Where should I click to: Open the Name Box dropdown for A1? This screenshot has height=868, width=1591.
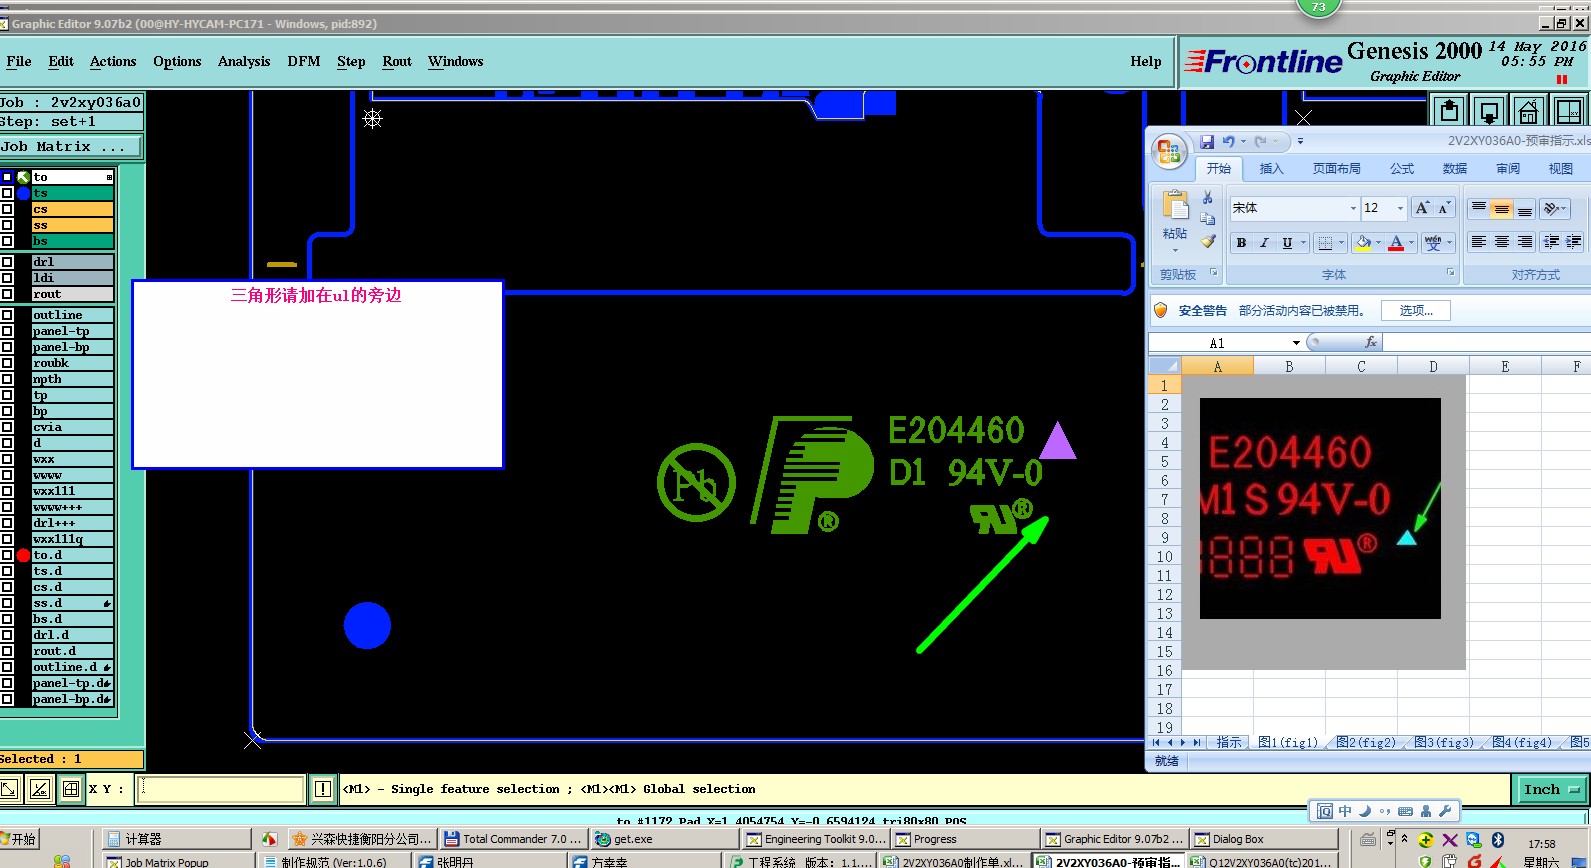[x=1296, y=343]
